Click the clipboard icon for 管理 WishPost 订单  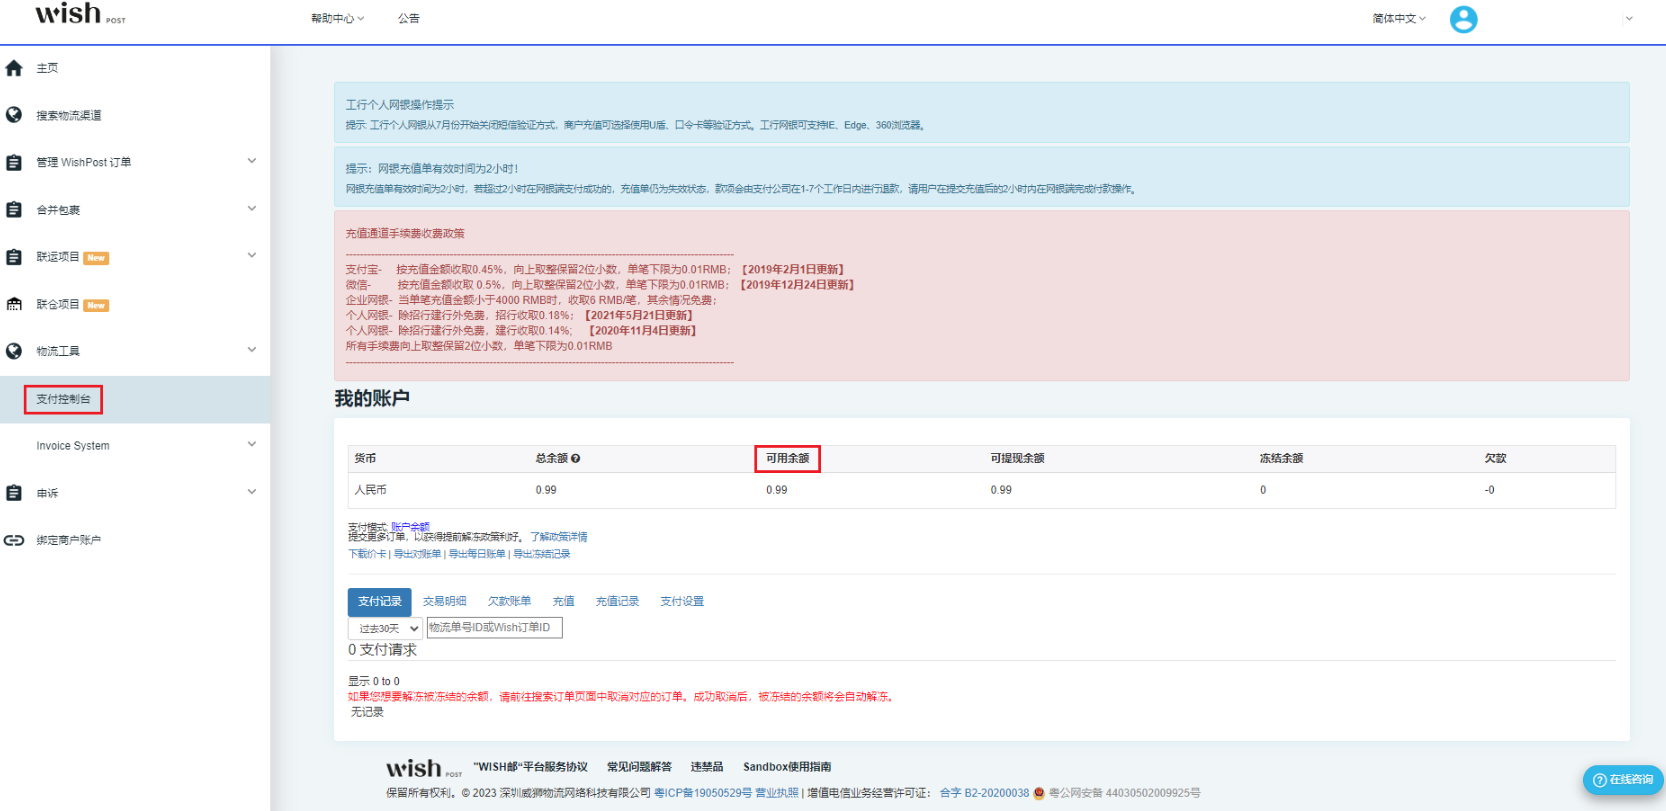point(14,162)
